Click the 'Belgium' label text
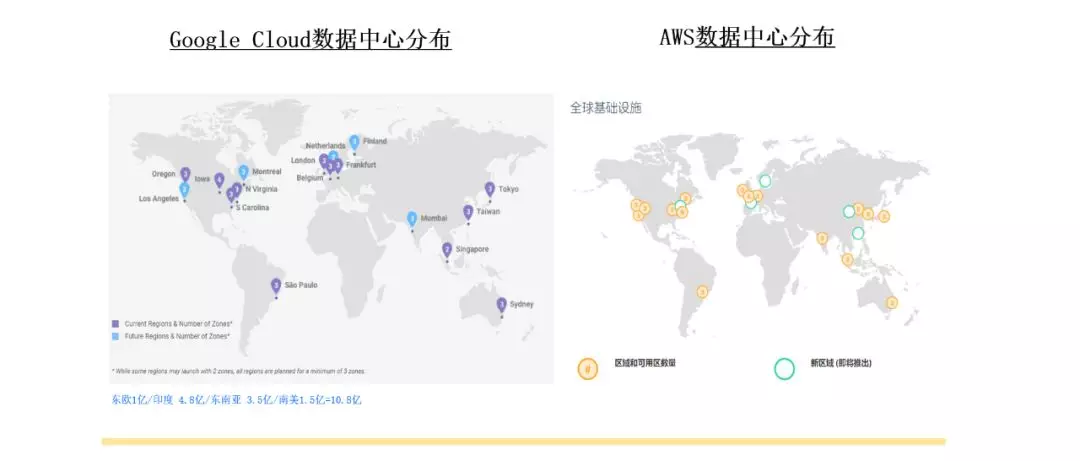This screenshot has height=461, width=1080. 309,178
